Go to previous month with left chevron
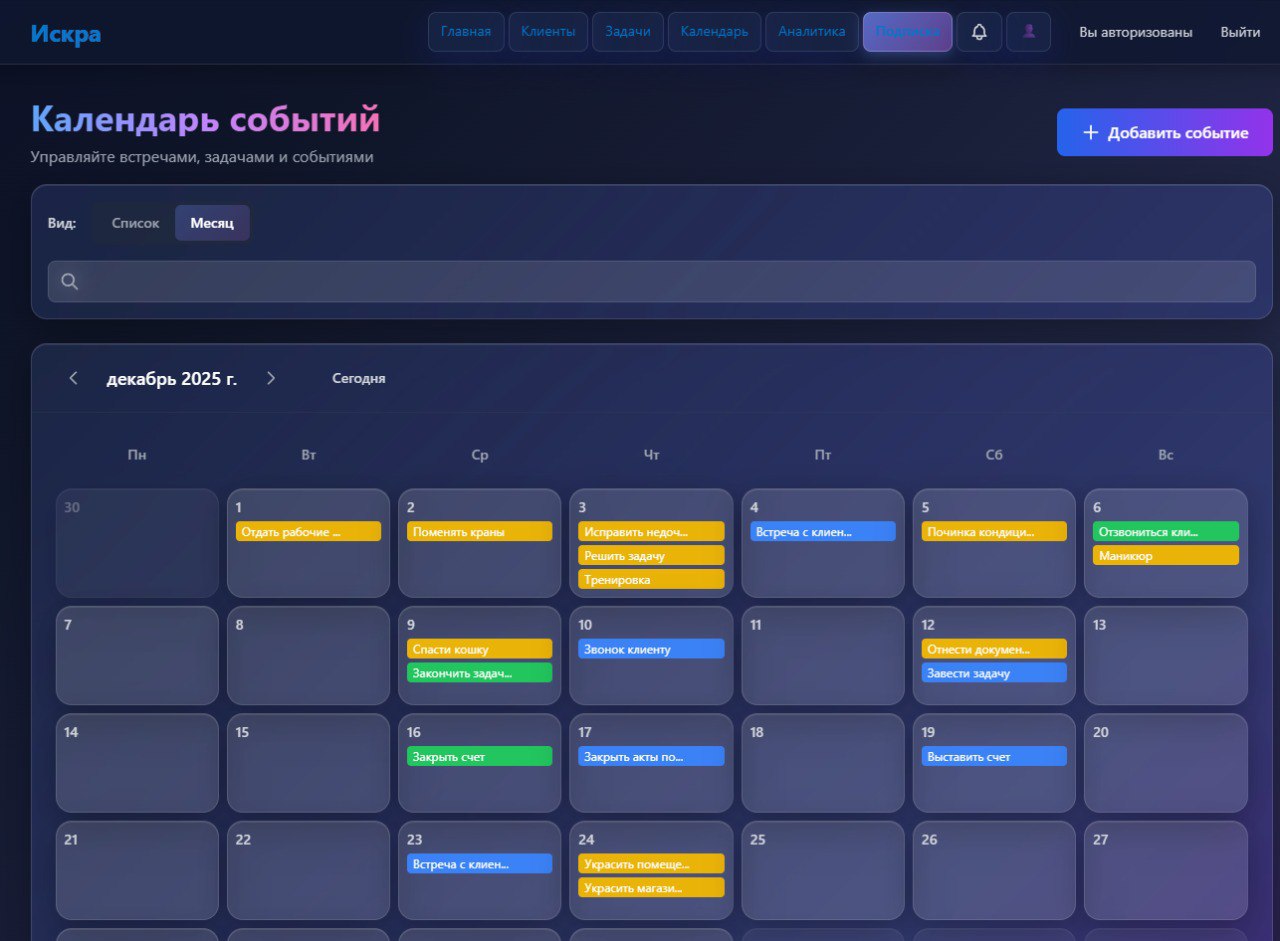1280x941 pixels. [x=73, y=378]
